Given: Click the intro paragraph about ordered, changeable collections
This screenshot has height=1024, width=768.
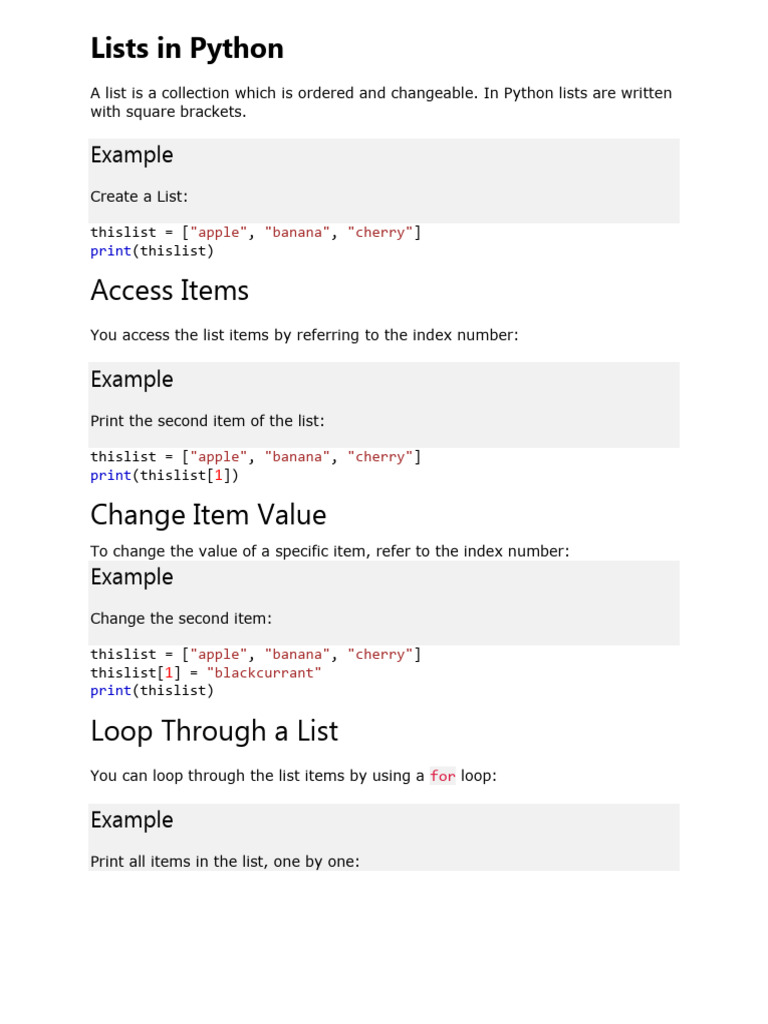Looking at the screenshot, I should 380,102.
